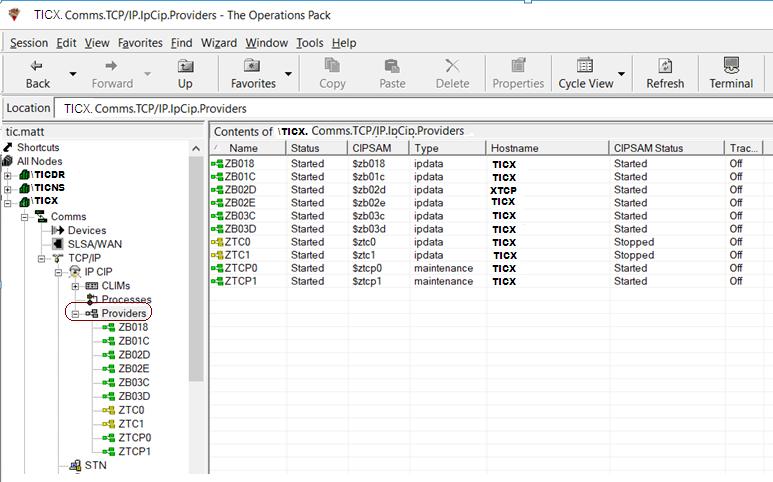Image resolution: width=773 pixels, height=482 pixels.
Task: Click the Refresh toolbar icon
Action: [665, 66]
